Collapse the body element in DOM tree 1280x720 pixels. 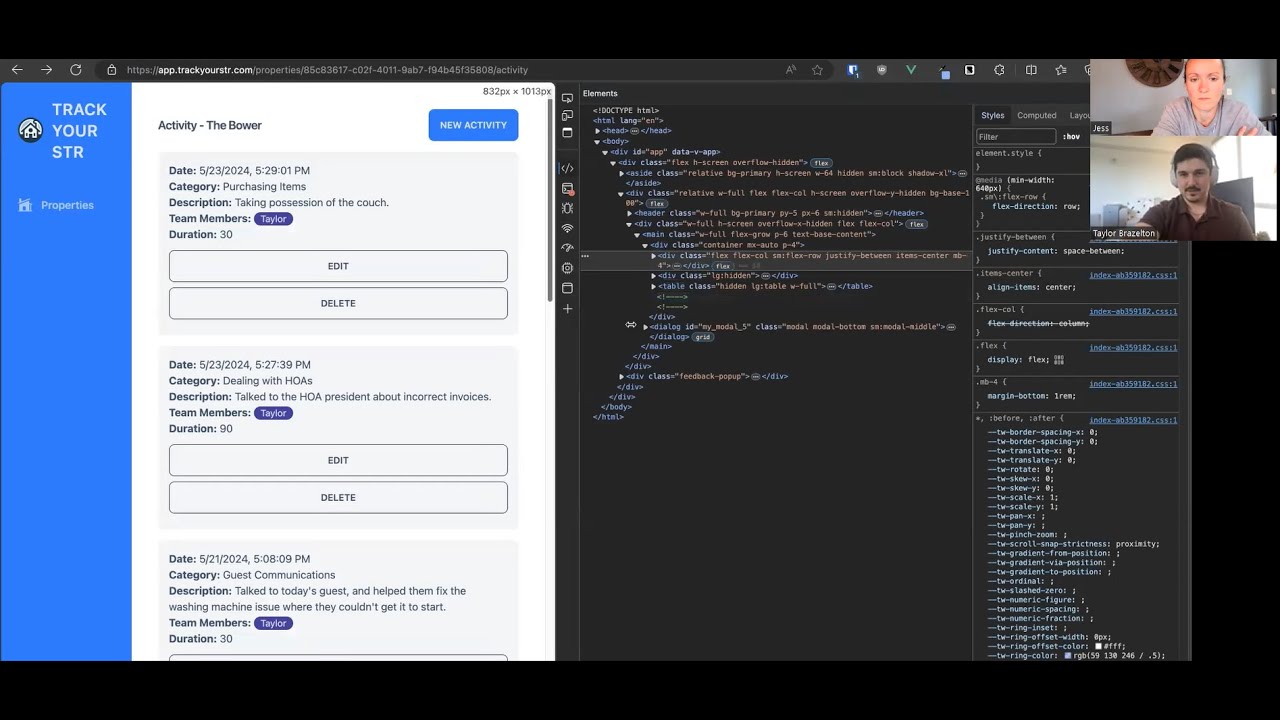coord(597,142)
